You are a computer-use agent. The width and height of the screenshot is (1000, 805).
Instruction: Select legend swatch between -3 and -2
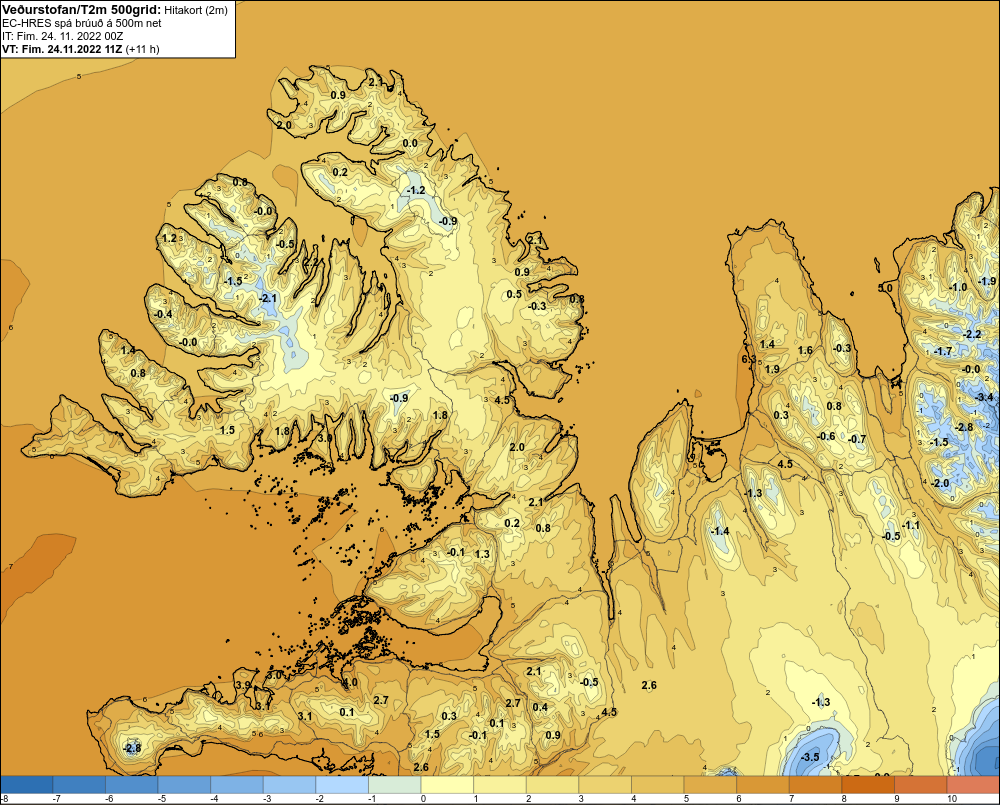click(x=290, y=785)
